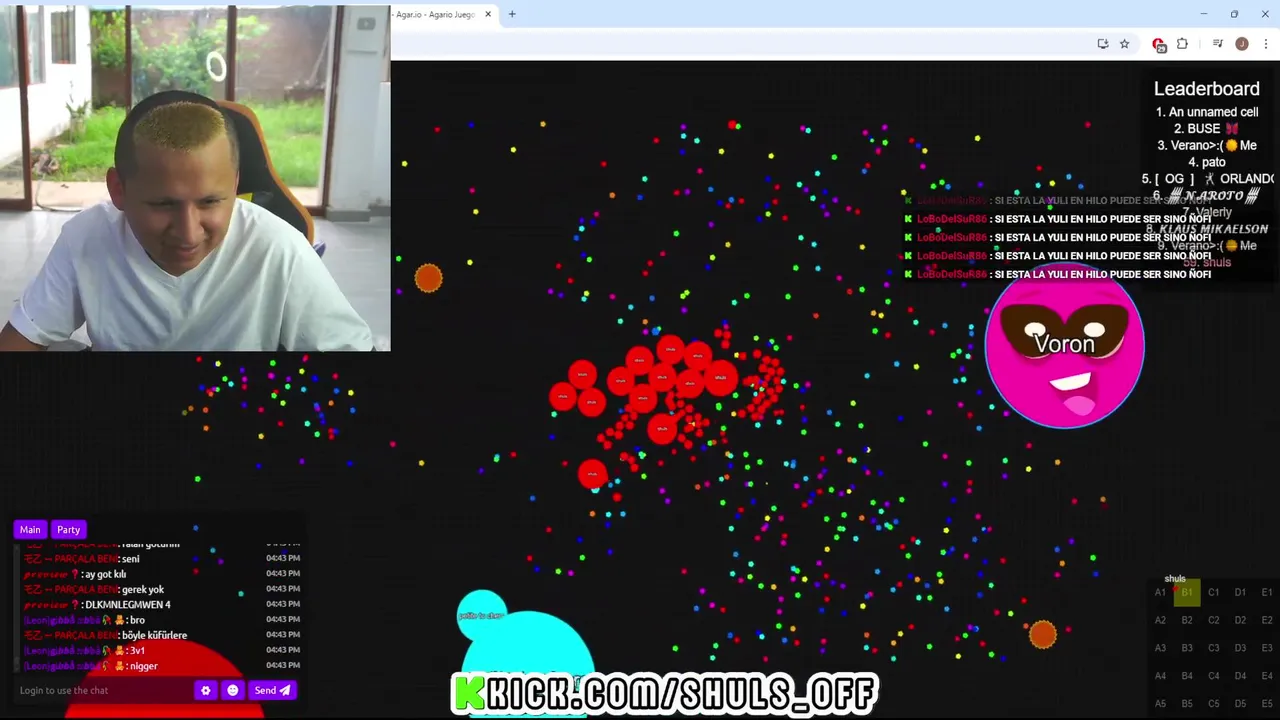Click chat message '3v1'
1280x720 pixels.
tap(137, 651)
